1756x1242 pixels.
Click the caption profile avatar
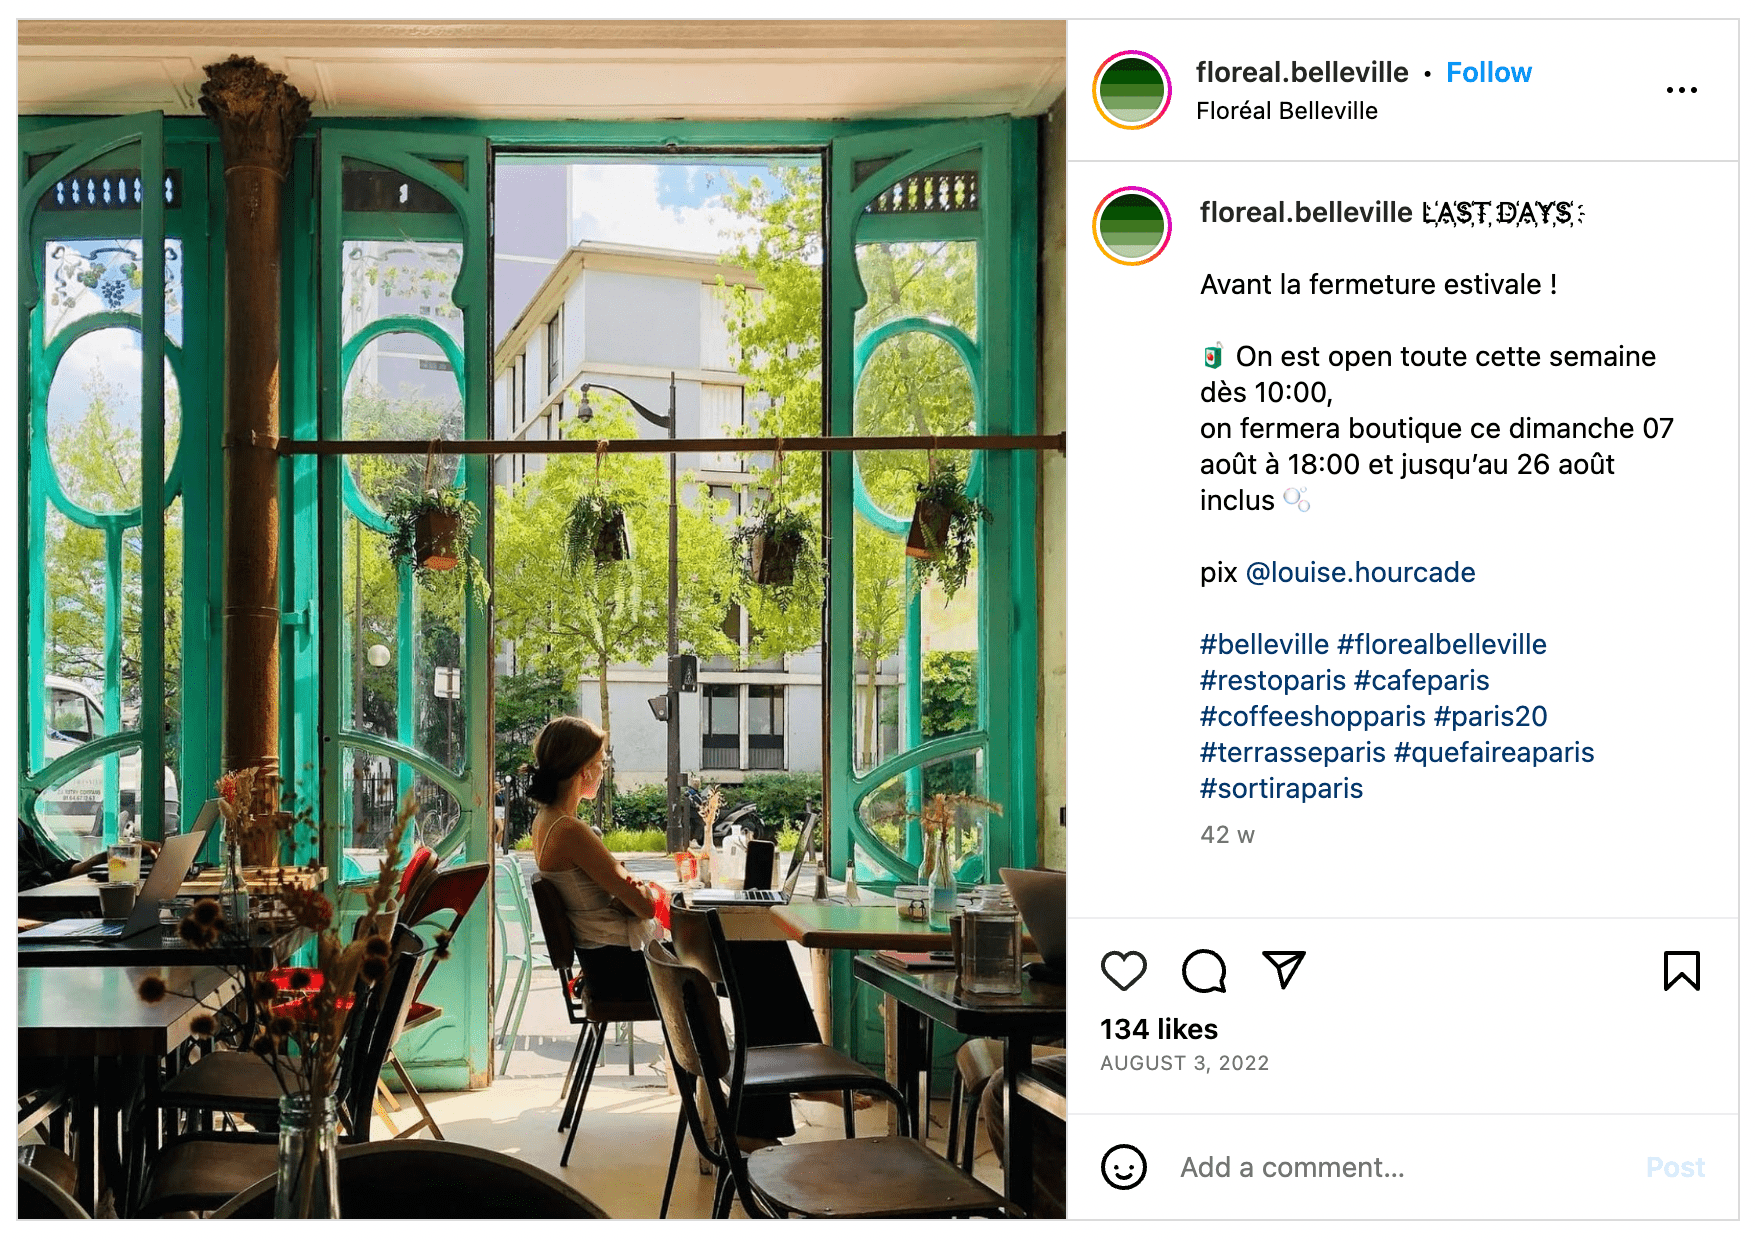(x=1132, y=226)
